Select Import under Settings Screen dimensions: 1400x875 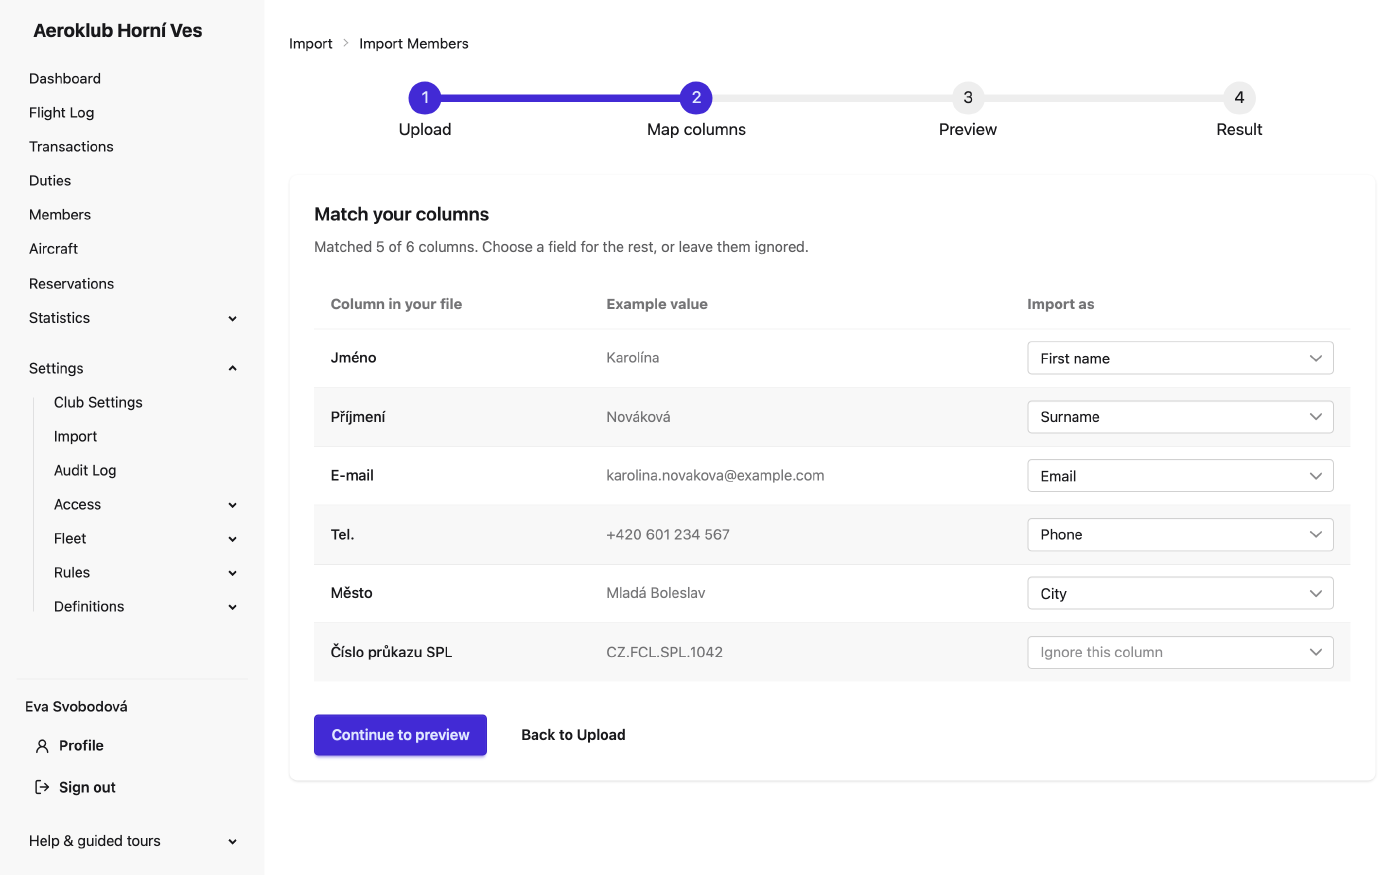coord(76,436)
